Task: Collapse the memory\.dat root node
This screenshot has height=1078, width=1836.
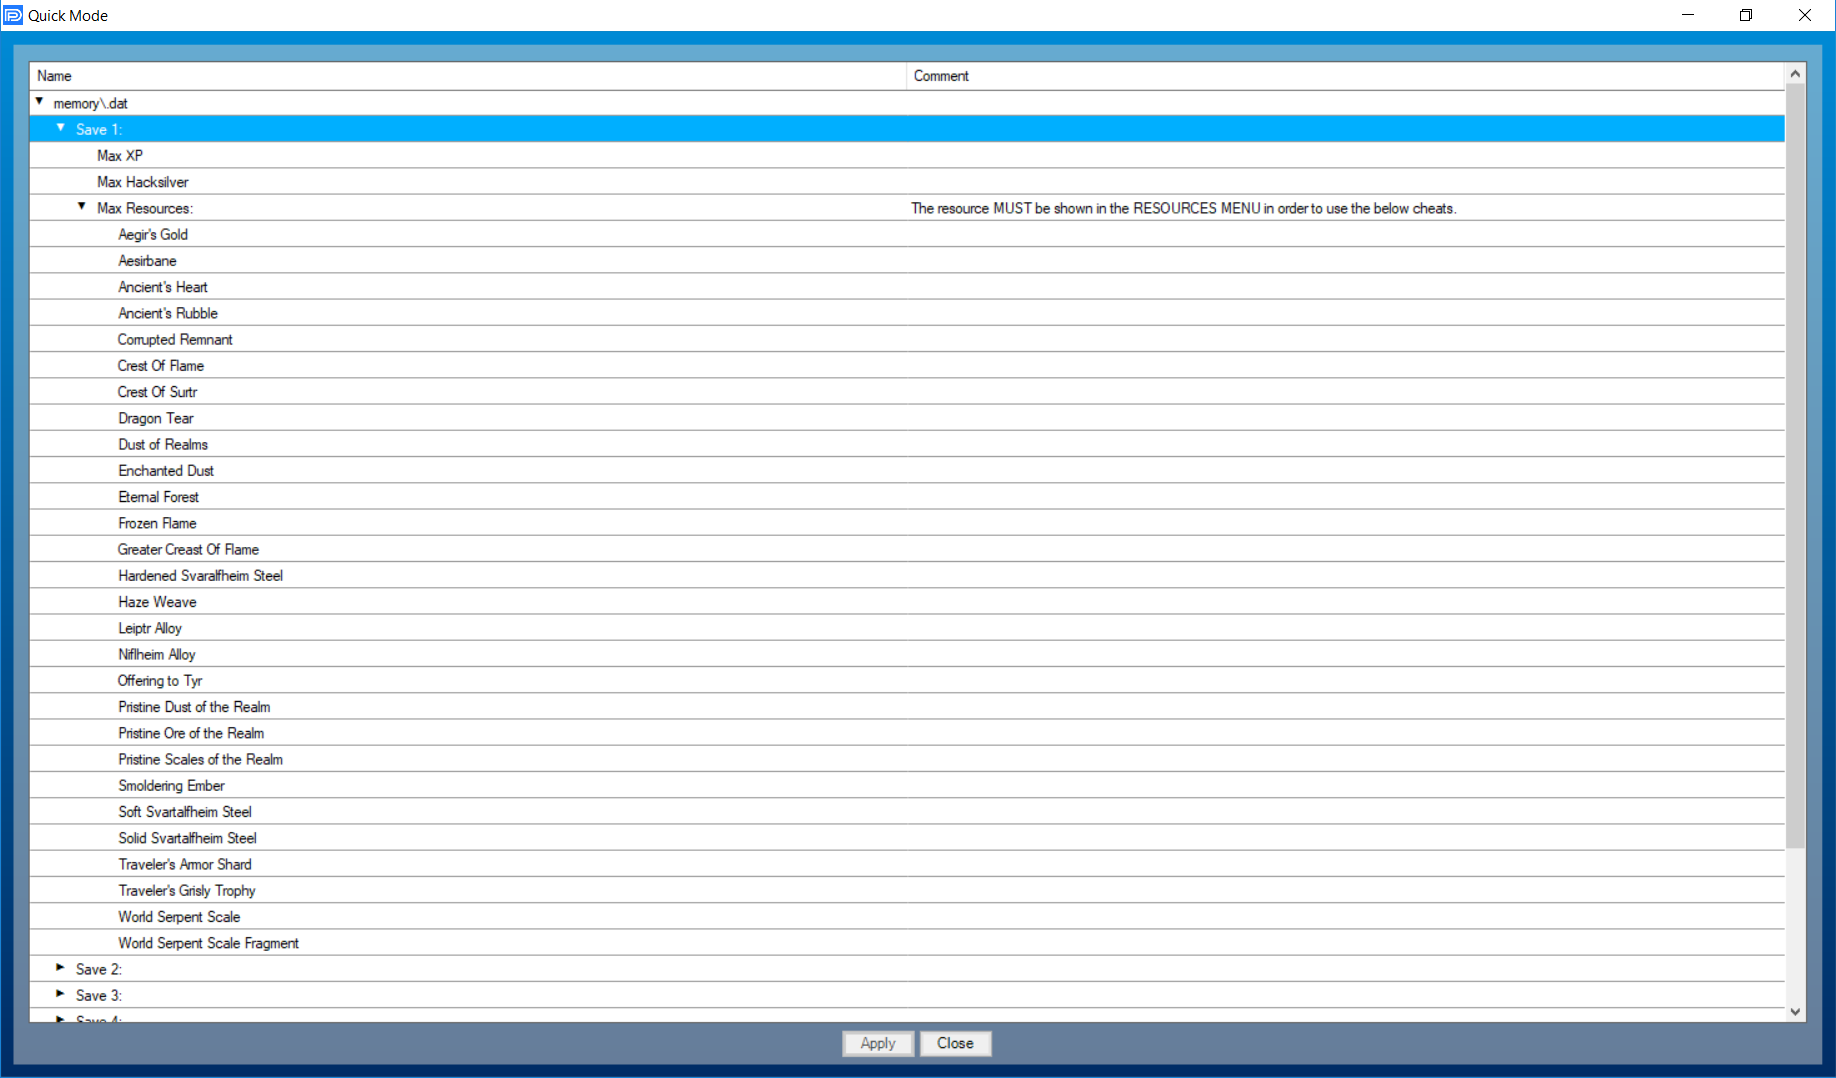Action: (x=39, y=102)
